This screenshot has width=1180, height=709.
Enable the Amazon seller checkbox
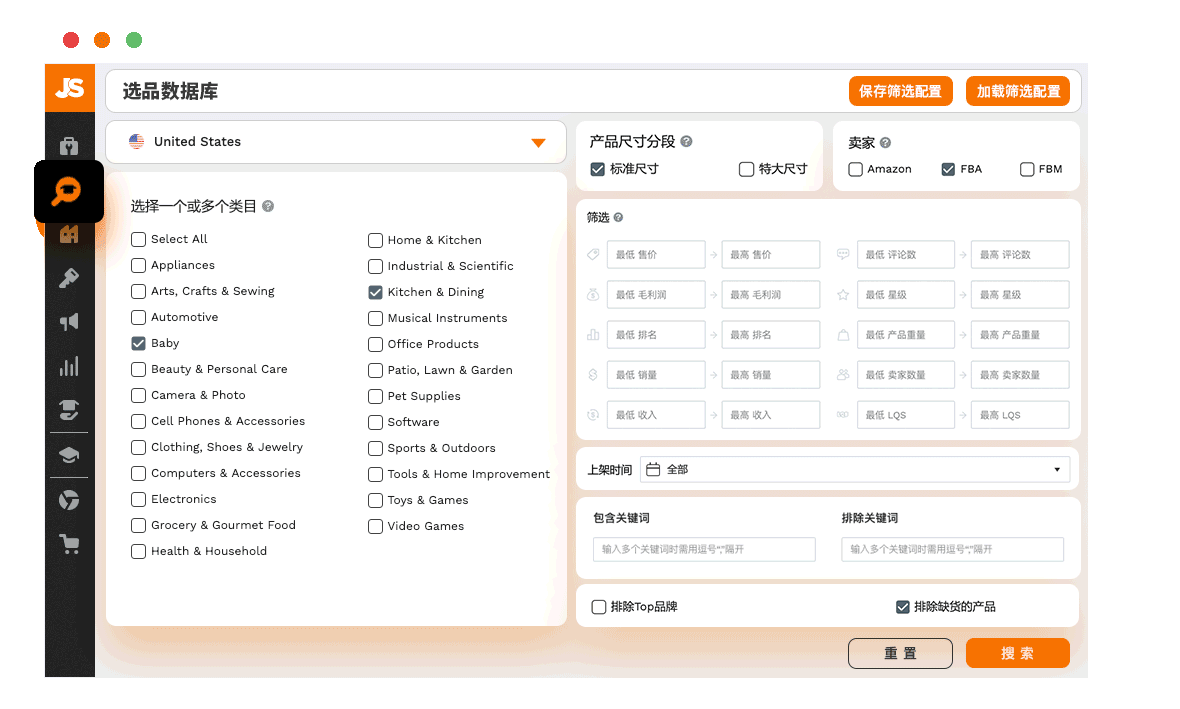[x=856, y=169]
